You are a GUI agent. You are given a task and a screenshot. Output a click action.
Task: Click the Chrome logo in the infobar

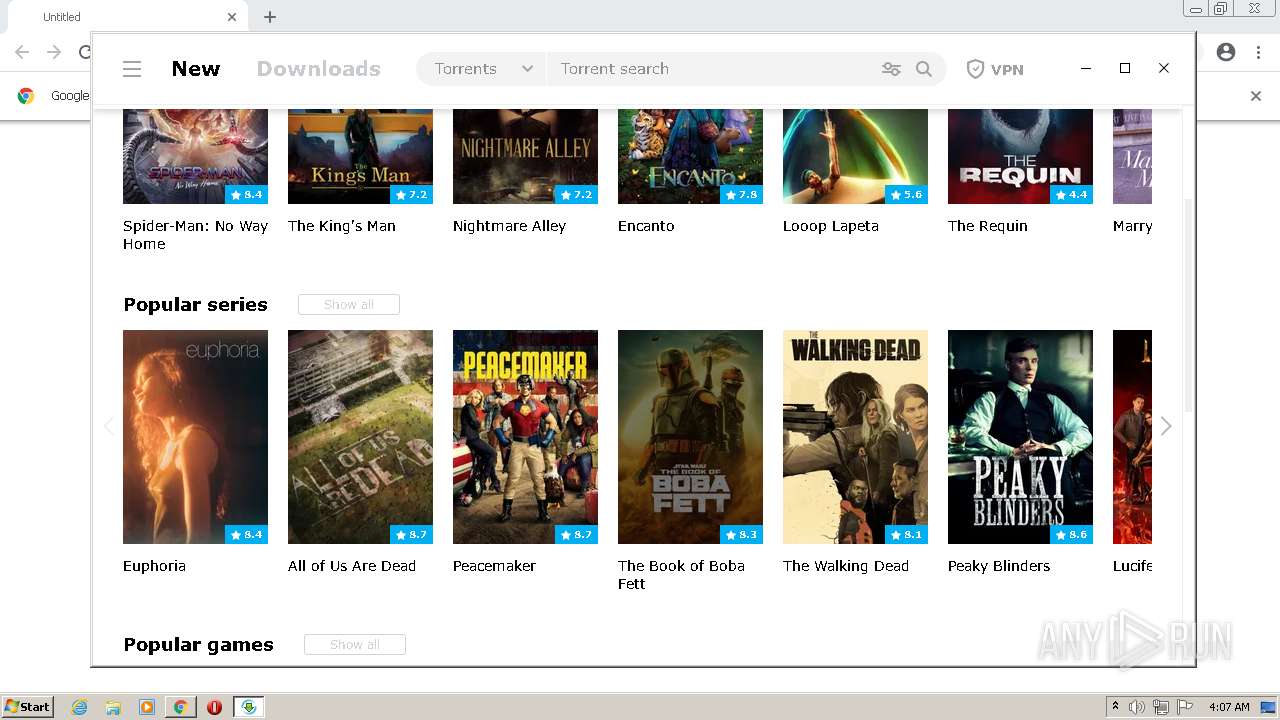pos(26,96)
